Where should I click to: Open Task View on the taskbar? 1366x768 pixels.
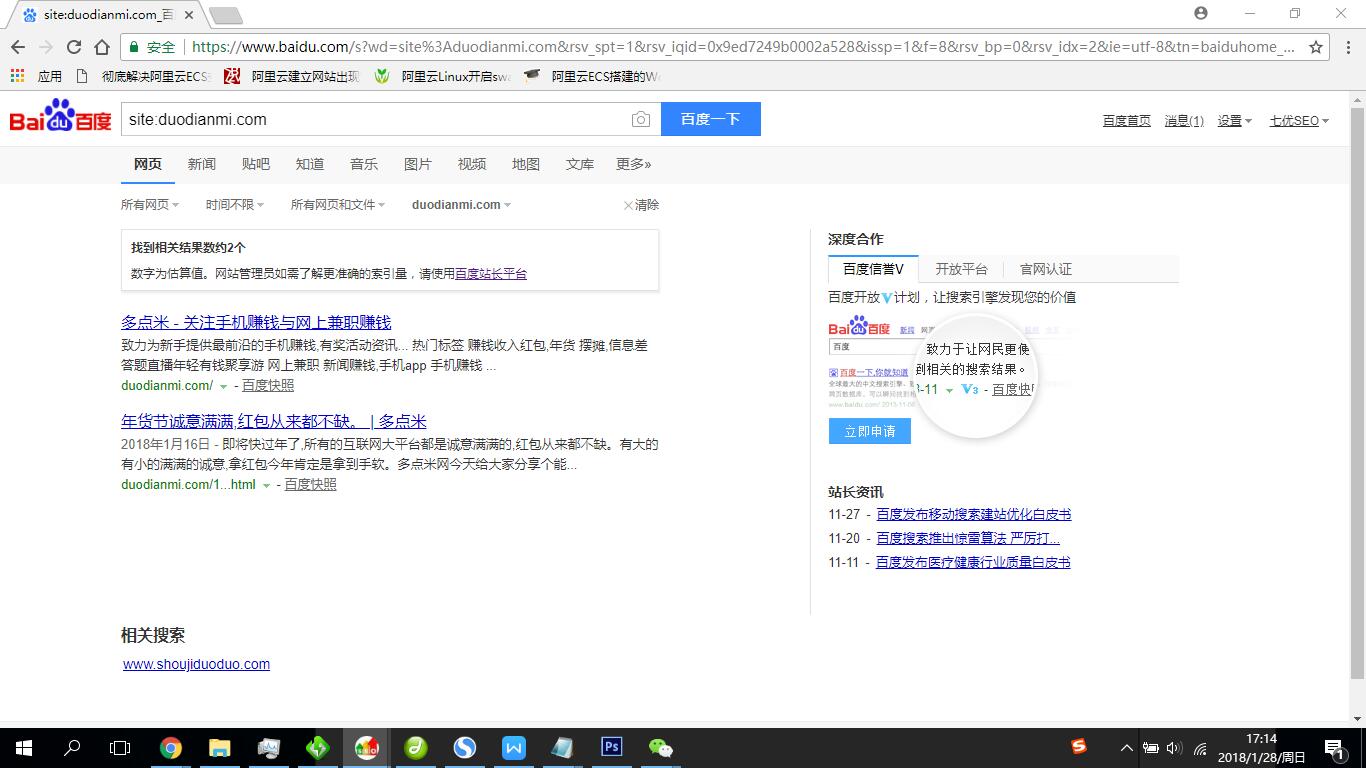coord(120,747)
